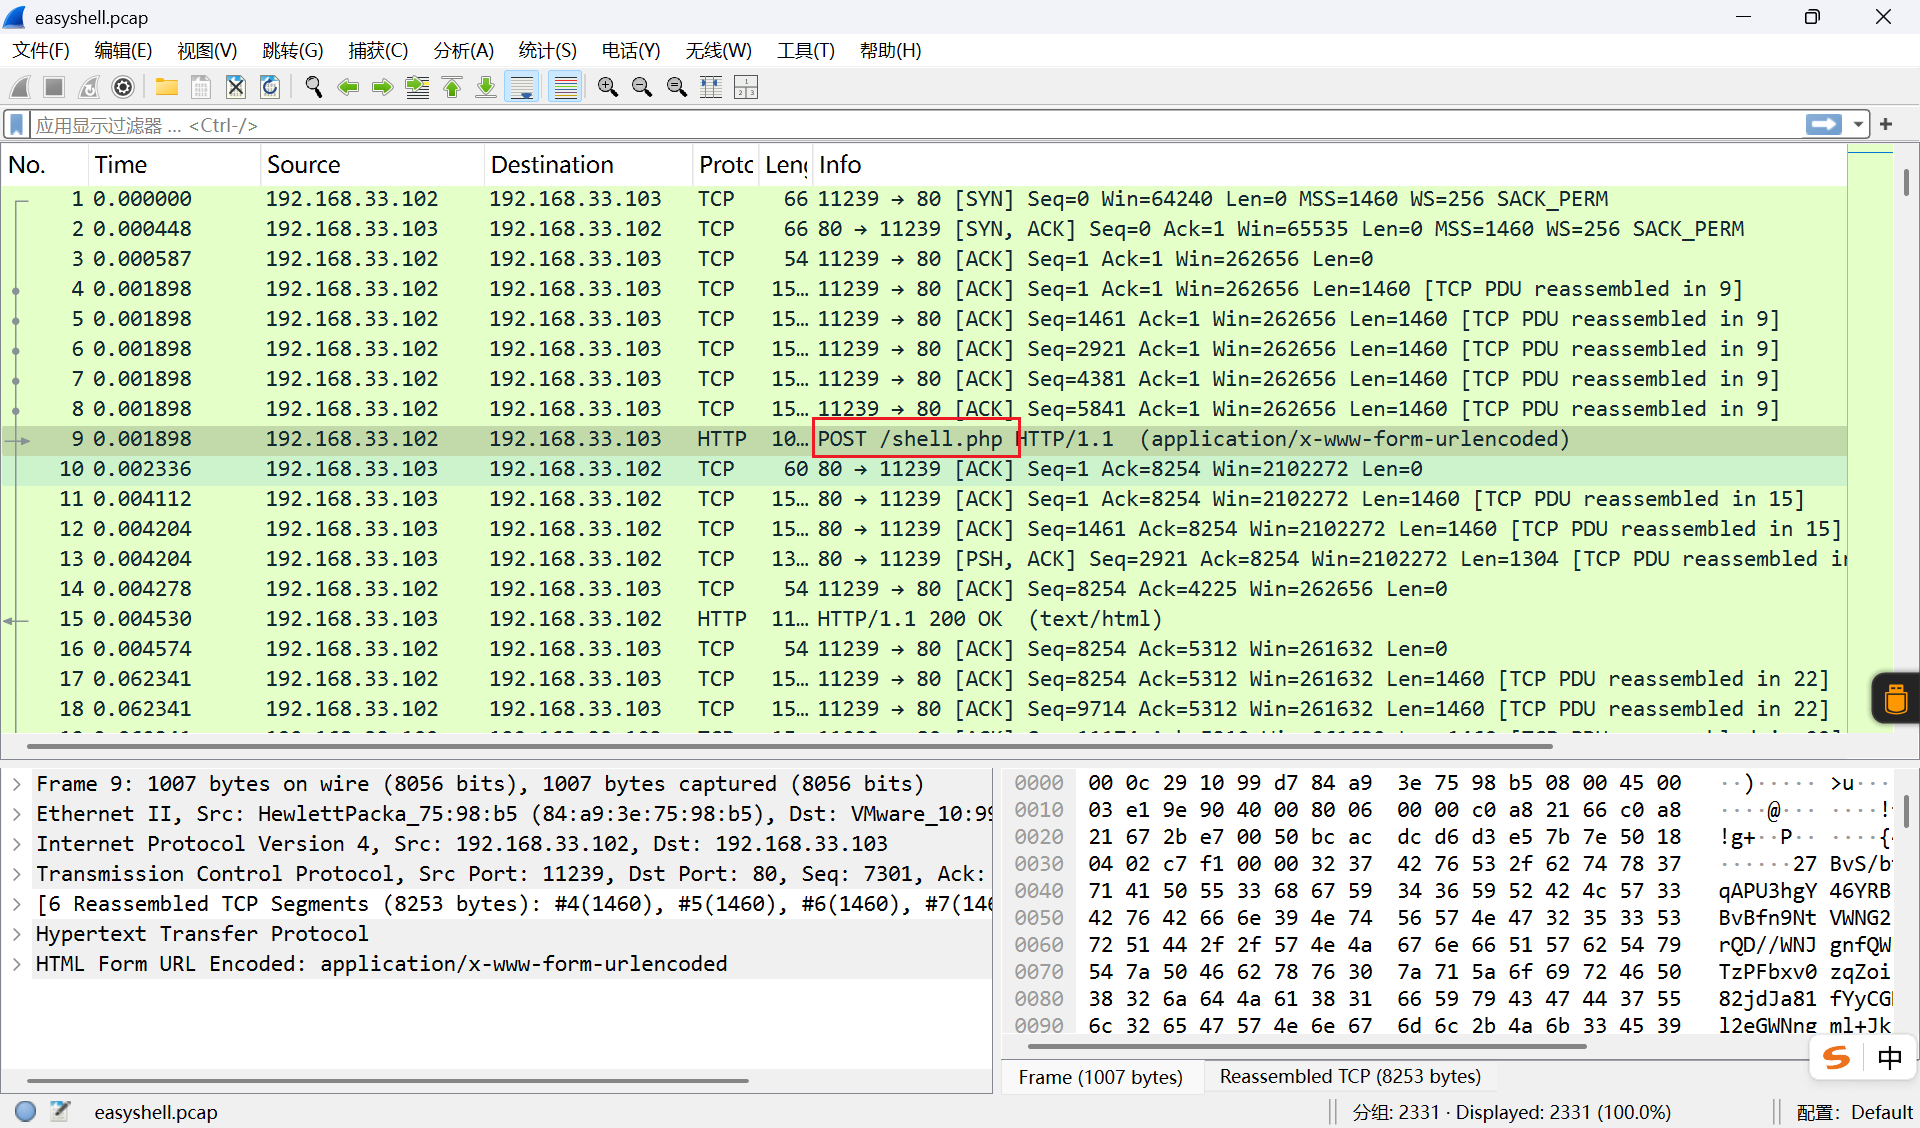Viewport: 1920px width, 1128px height.
Task: Click the display filter input field
Action: pyautogui.click(x=900, y=125)
